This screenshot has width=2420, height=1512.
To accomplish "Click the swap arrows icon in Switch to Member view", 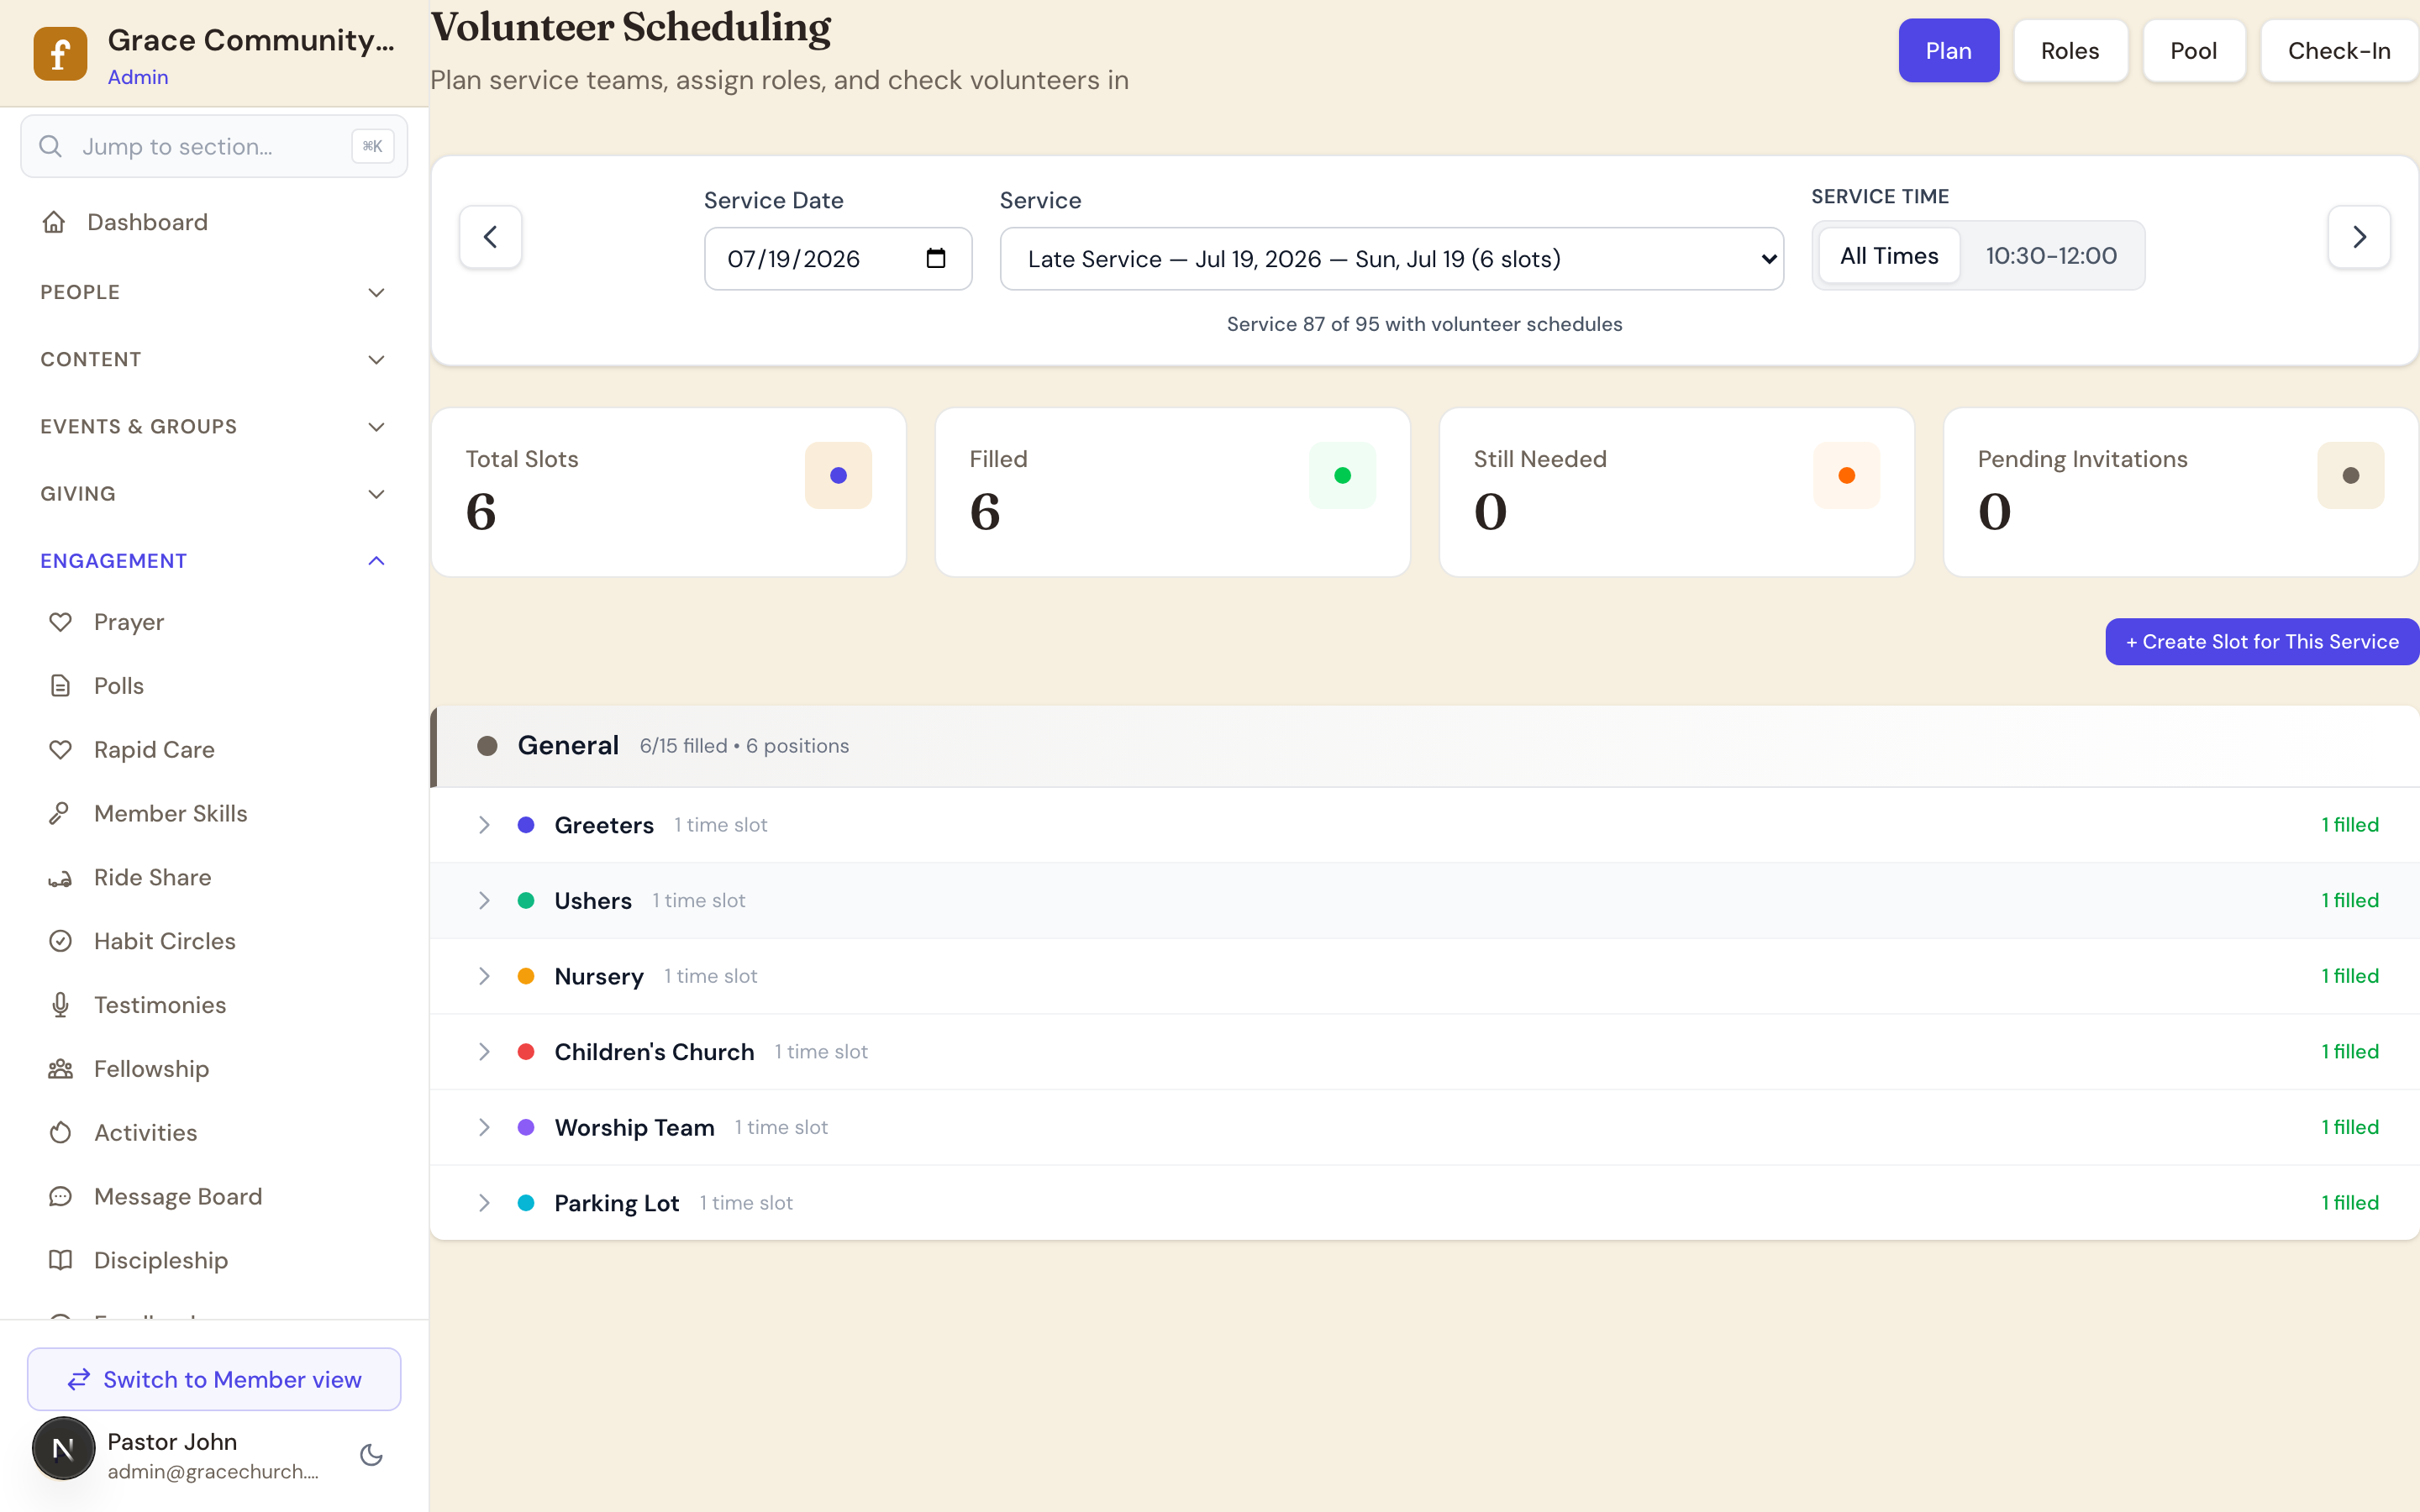I will [x=79, y=1380].
